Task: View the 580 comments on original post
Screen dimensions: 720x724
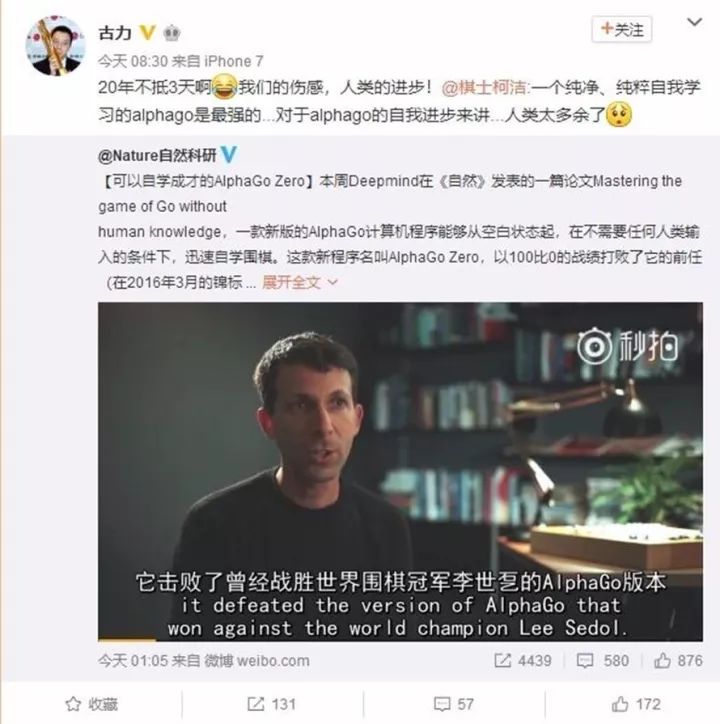Action: pyautogui.click(x=602, y=661)
